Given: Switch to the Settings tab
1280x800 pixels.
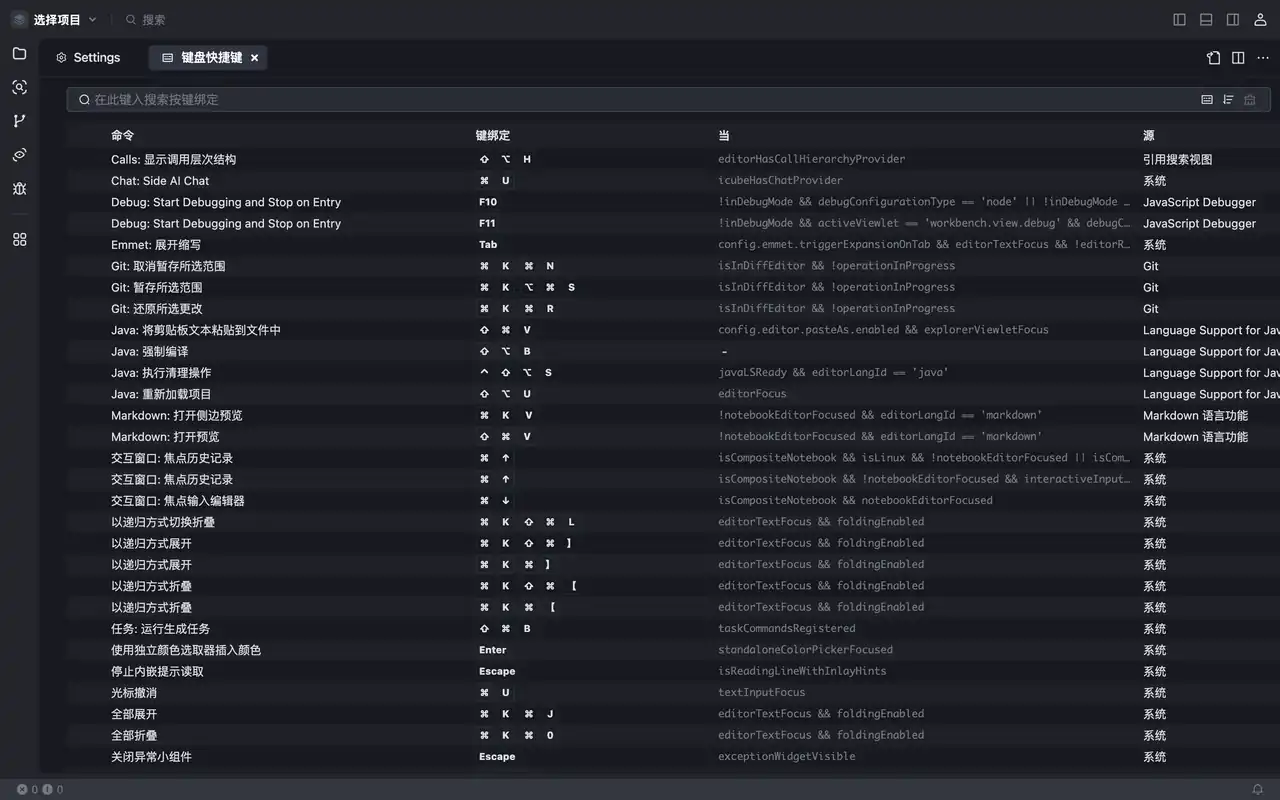Looking at the screenshot, I should [88, 58].
